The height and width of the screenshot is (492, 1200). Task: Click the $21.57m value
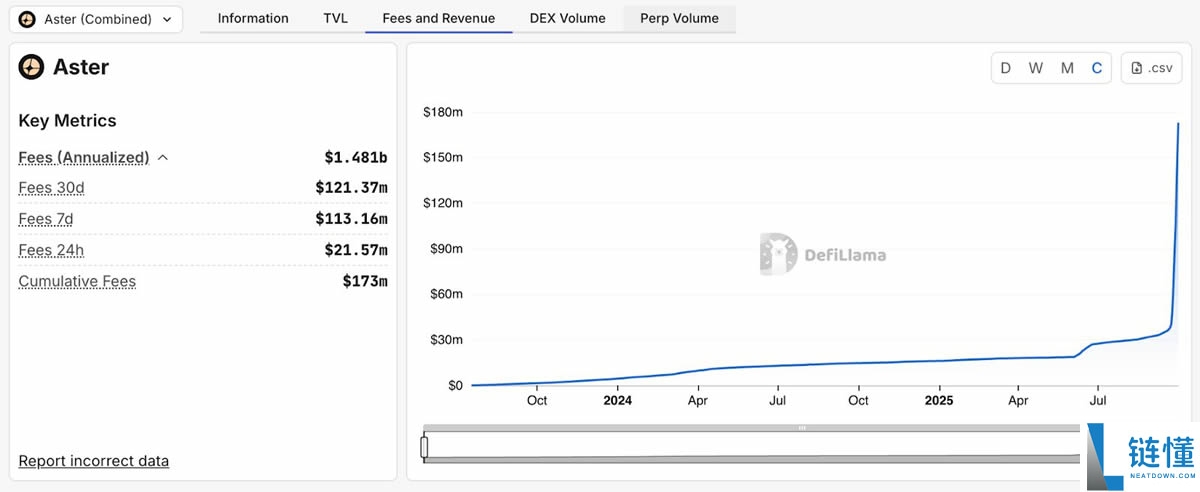(x=356, y=250)
